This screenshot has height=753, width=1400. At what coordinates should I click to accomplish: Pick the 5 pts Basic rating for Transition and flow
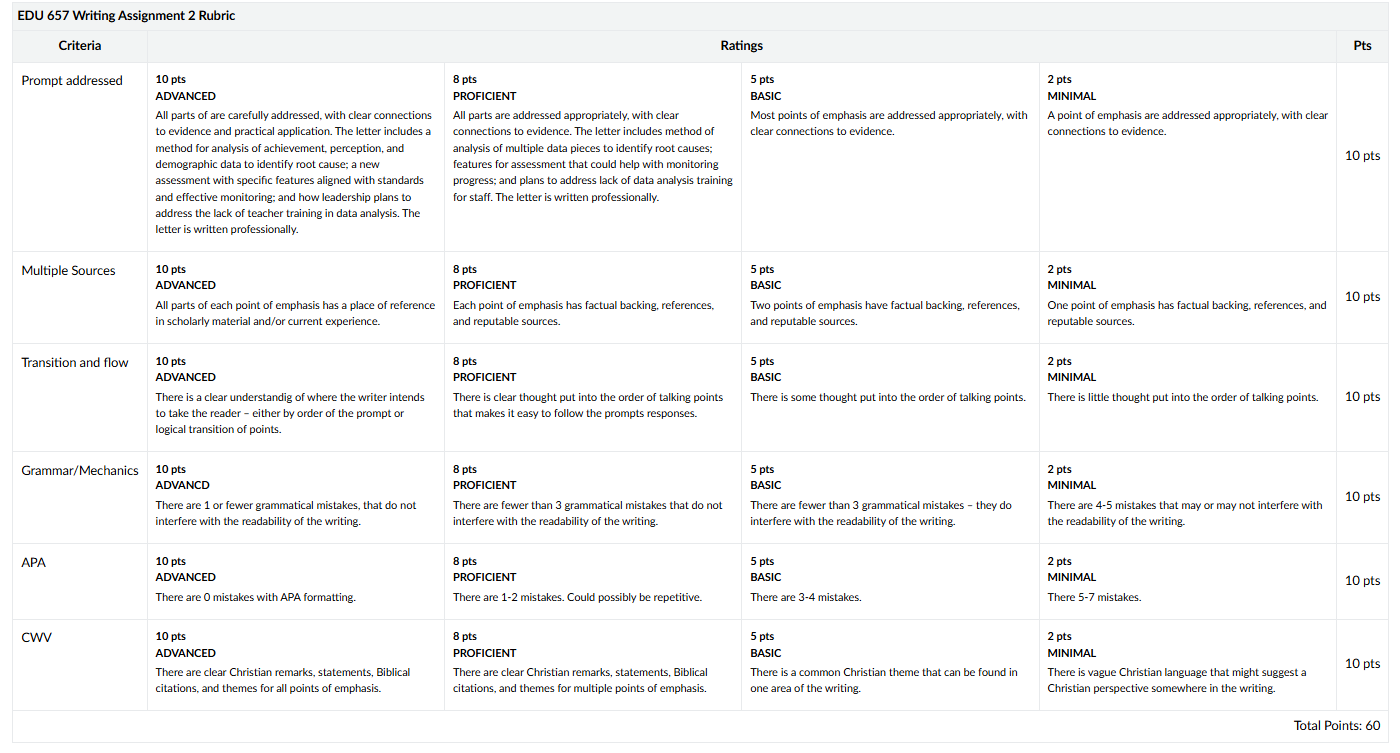tap(890, 397)
